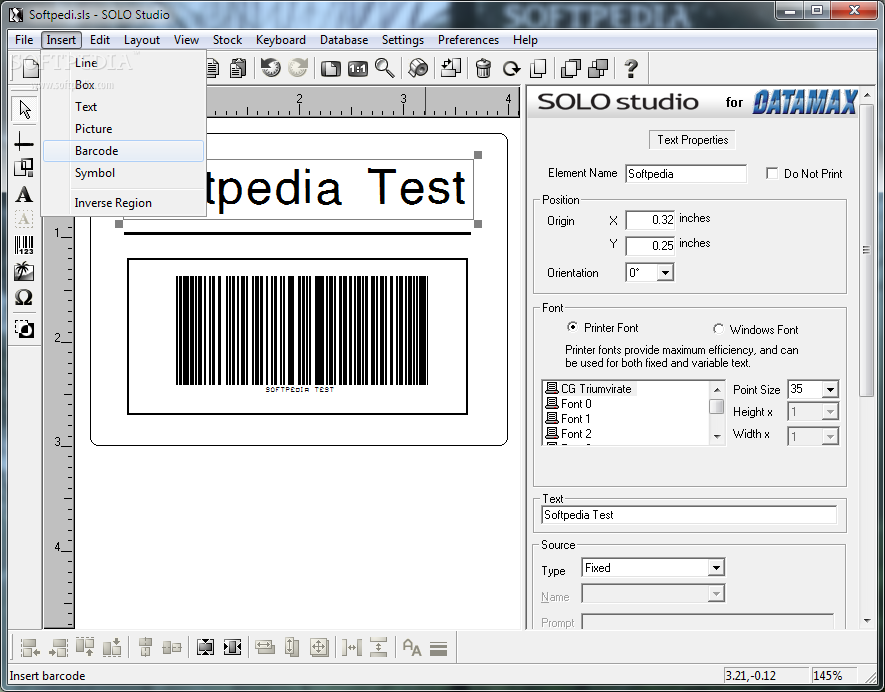Click the rotate arrow toolbar icon
Image resolution: width=885 pixels, height=692 pixels.
point(511,69)
